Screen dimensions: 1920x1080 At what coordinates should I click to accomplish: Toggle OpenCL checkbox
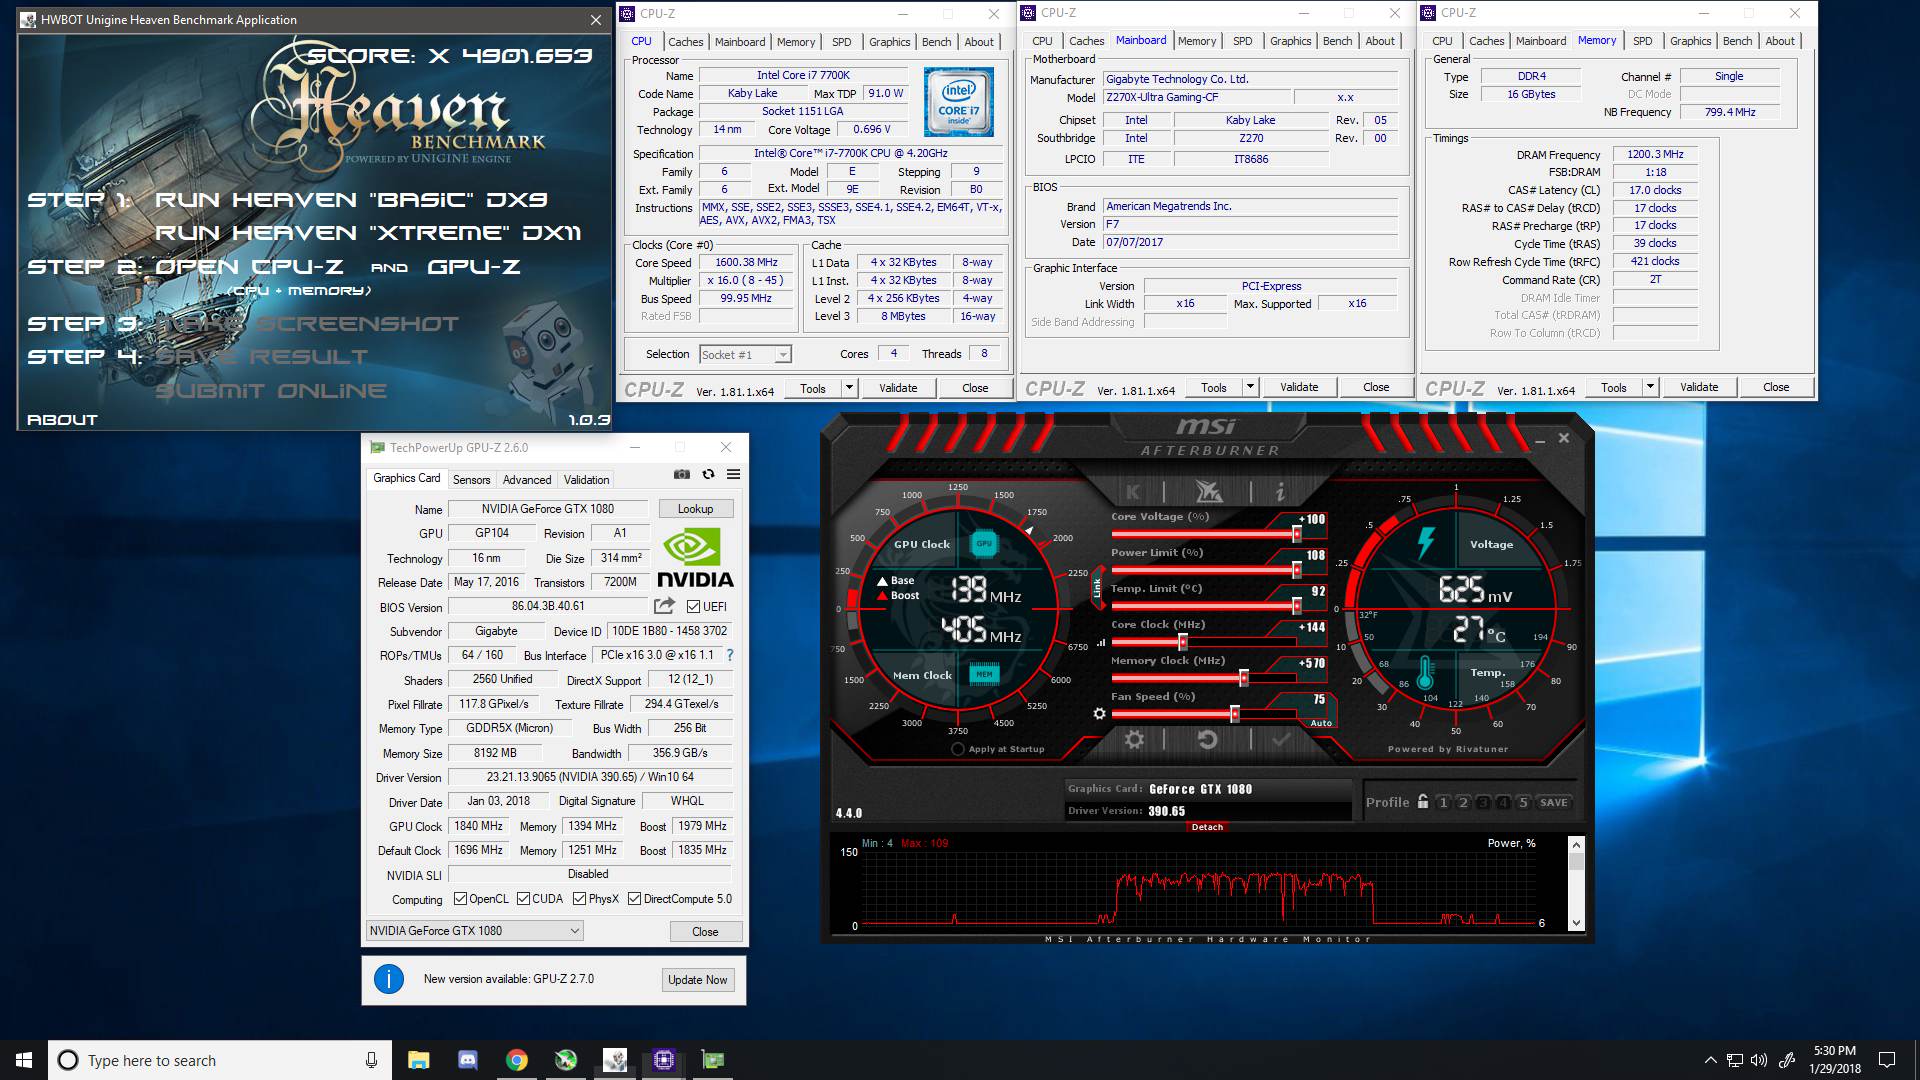pyautogui.click(x=460, y=899)
